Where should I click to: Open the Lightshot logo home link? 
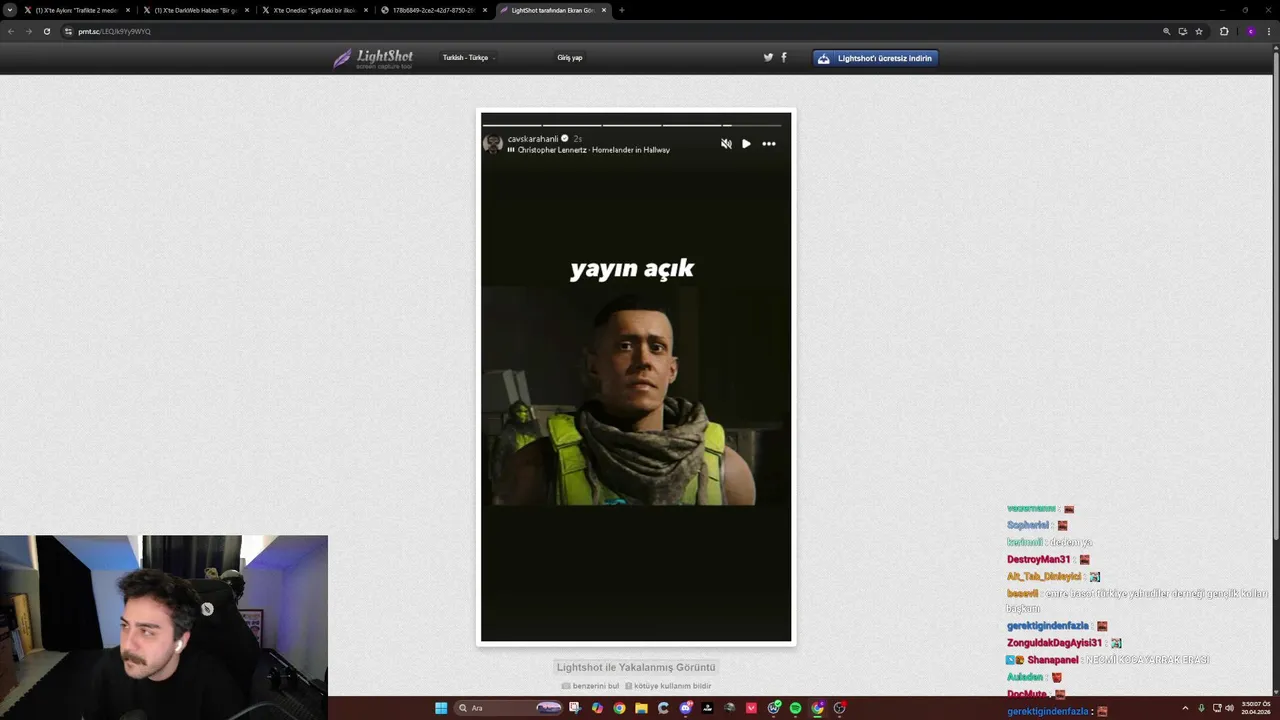[x=373, y=58]
